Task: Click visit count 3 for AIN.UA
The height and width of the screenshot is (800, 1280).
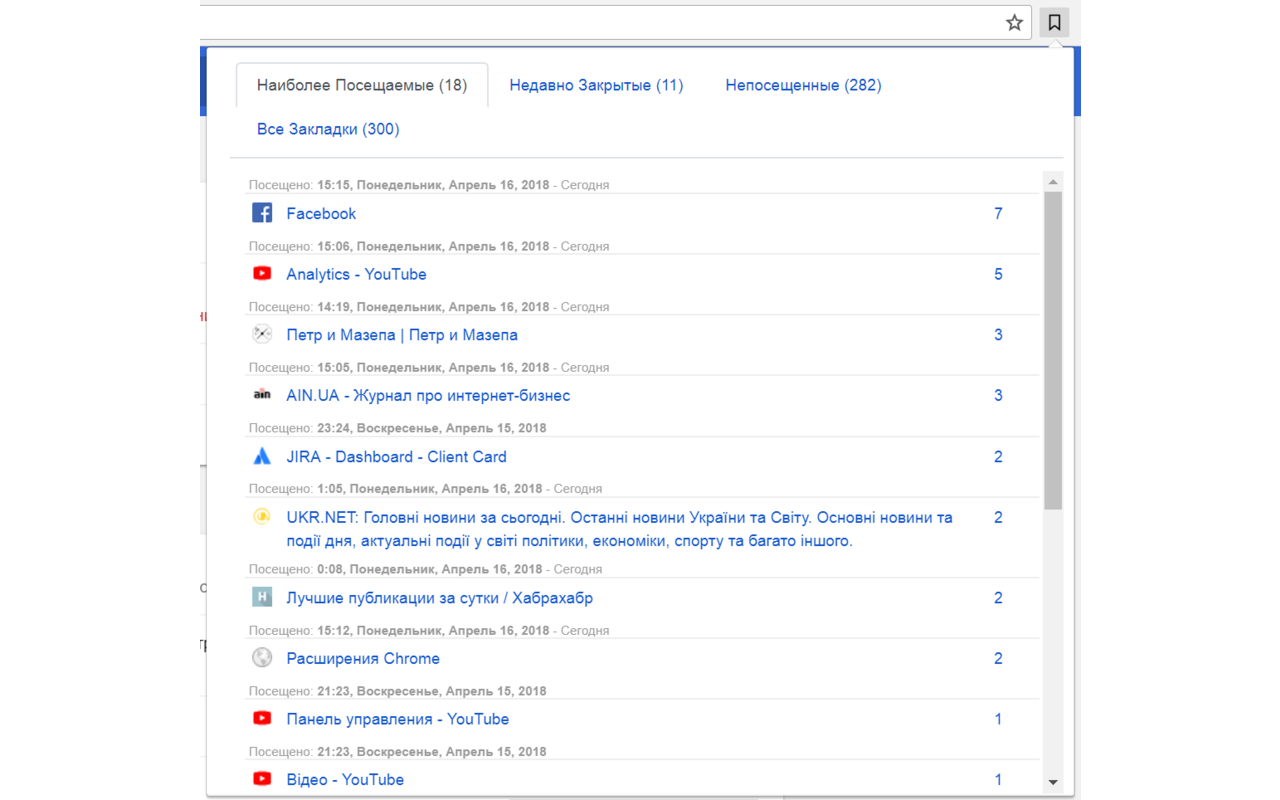Action: tap(998, 396)
